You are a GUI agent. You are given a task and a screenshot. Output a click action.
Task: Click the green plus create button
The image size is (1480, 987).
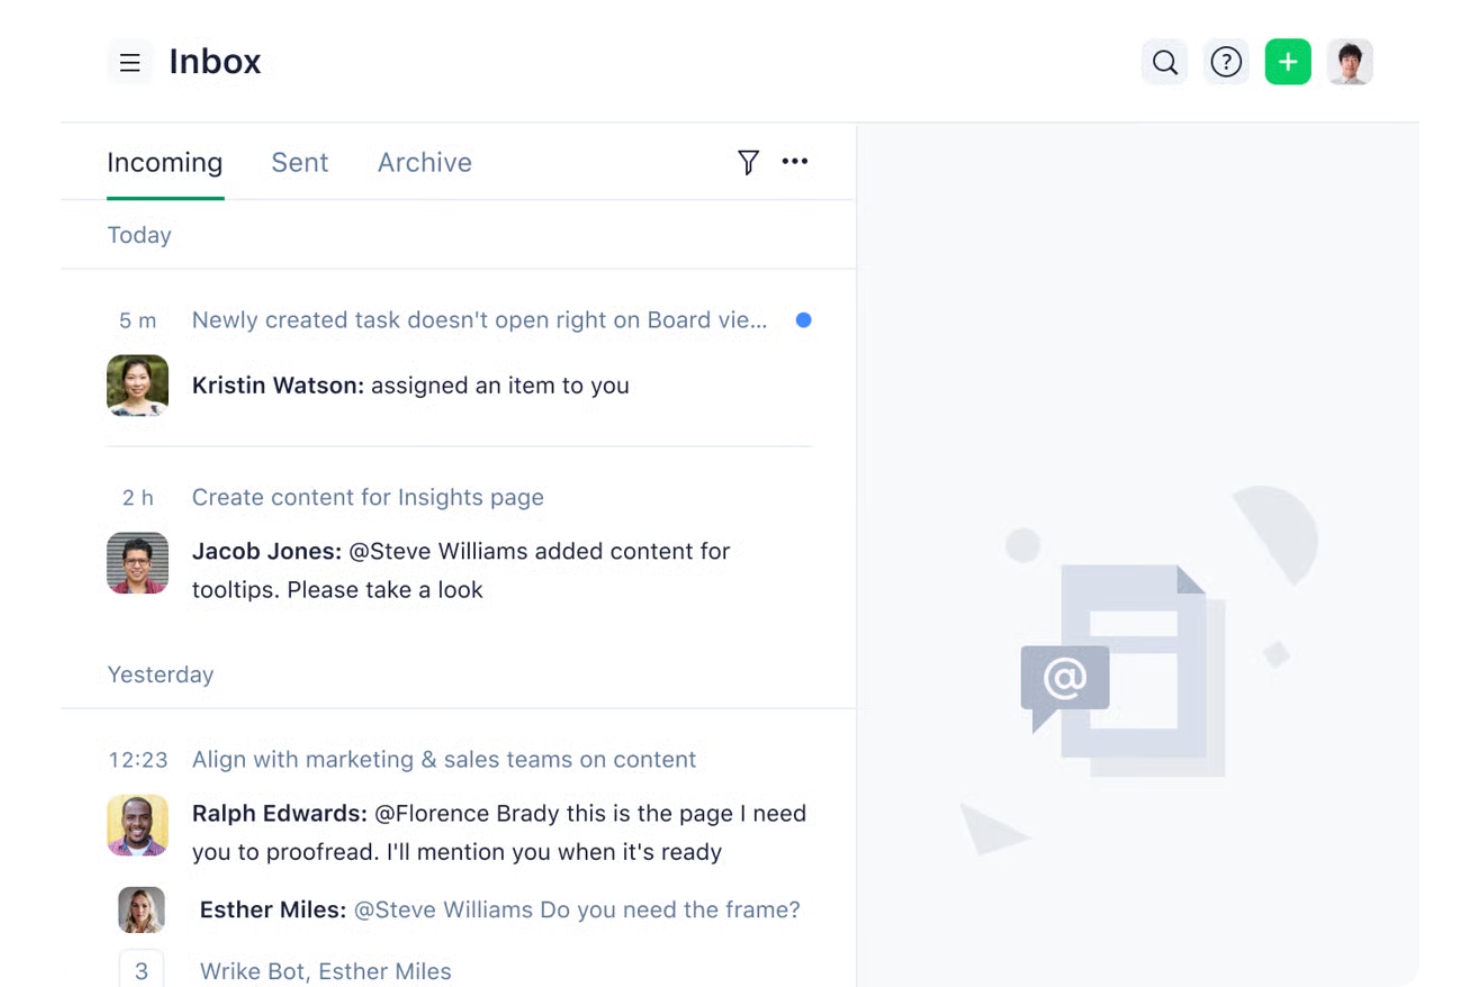[x=1288, y=62]
